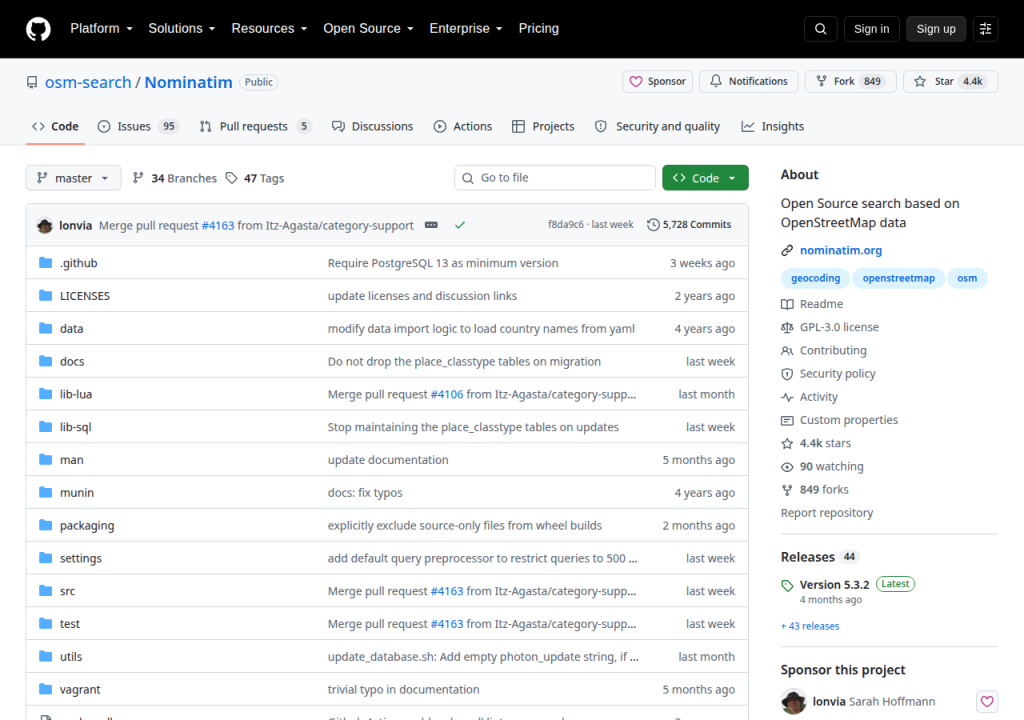The width and height of the screenshot is (1024, 720).
Task: Open the Actions tab
Action: point(463,126)
